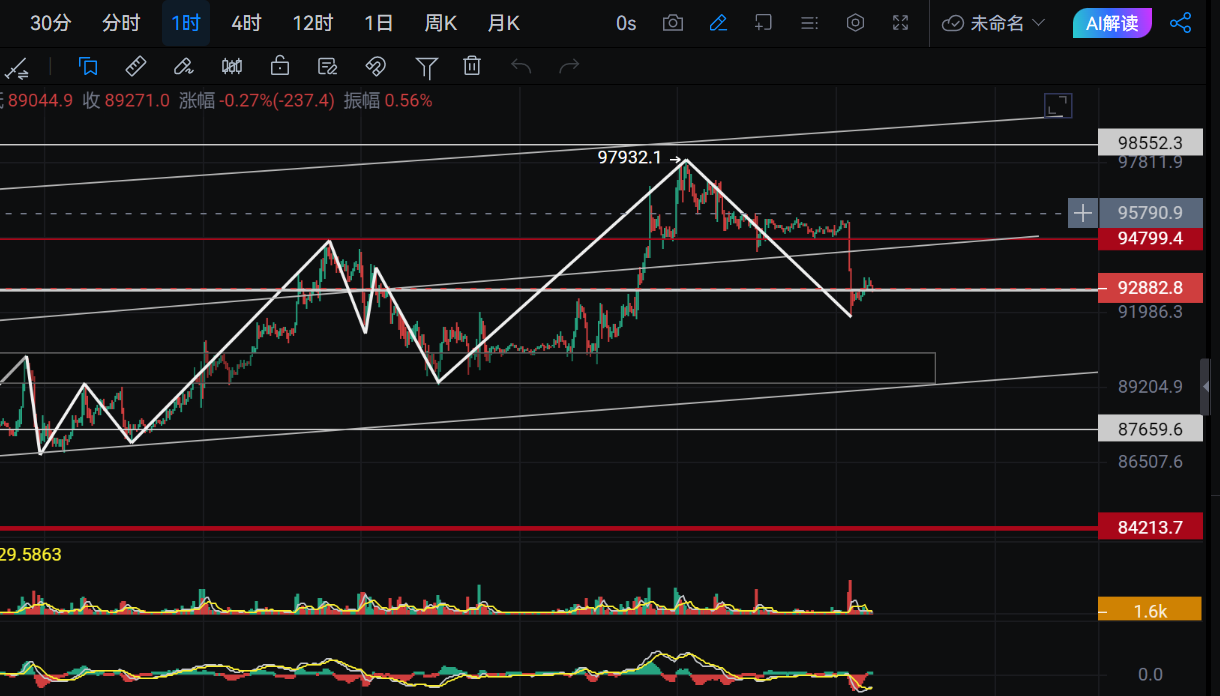Enter fullscreen with the expand arrows icon
The height and width of the screenshot is (696, 1220).
point(900,23)
